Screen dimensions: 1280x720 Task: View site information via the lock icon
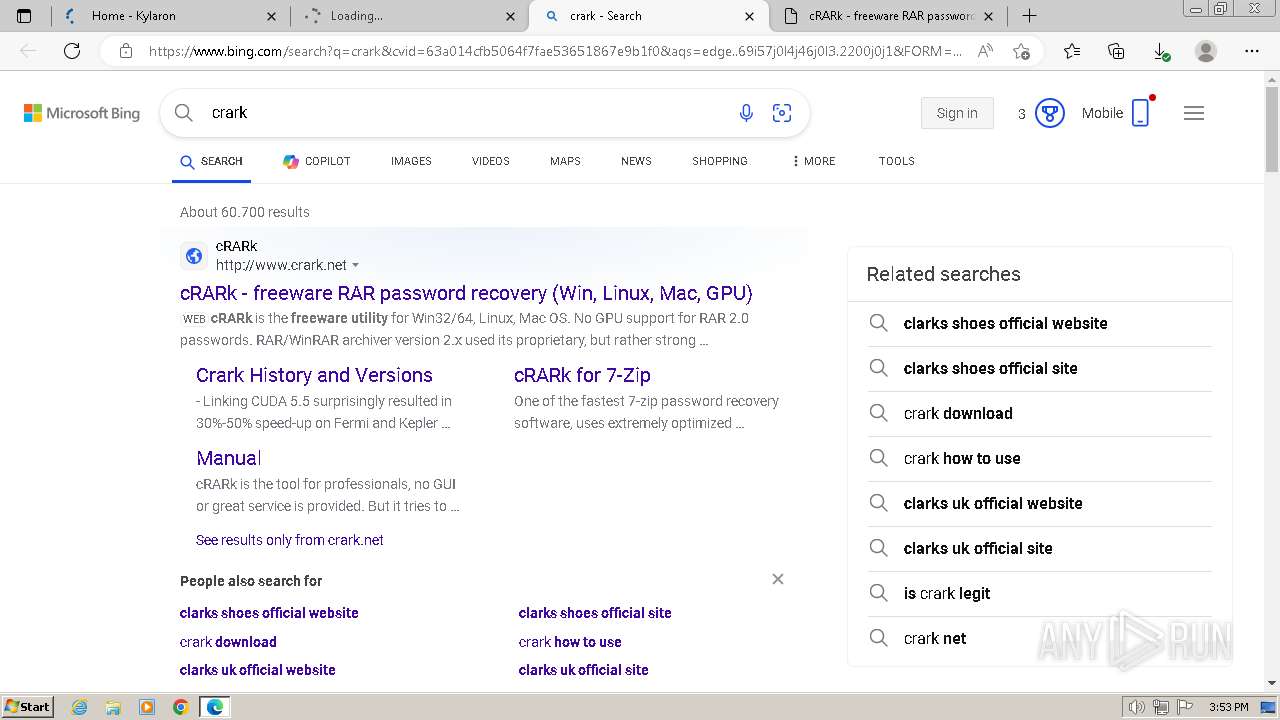[126, 51]
